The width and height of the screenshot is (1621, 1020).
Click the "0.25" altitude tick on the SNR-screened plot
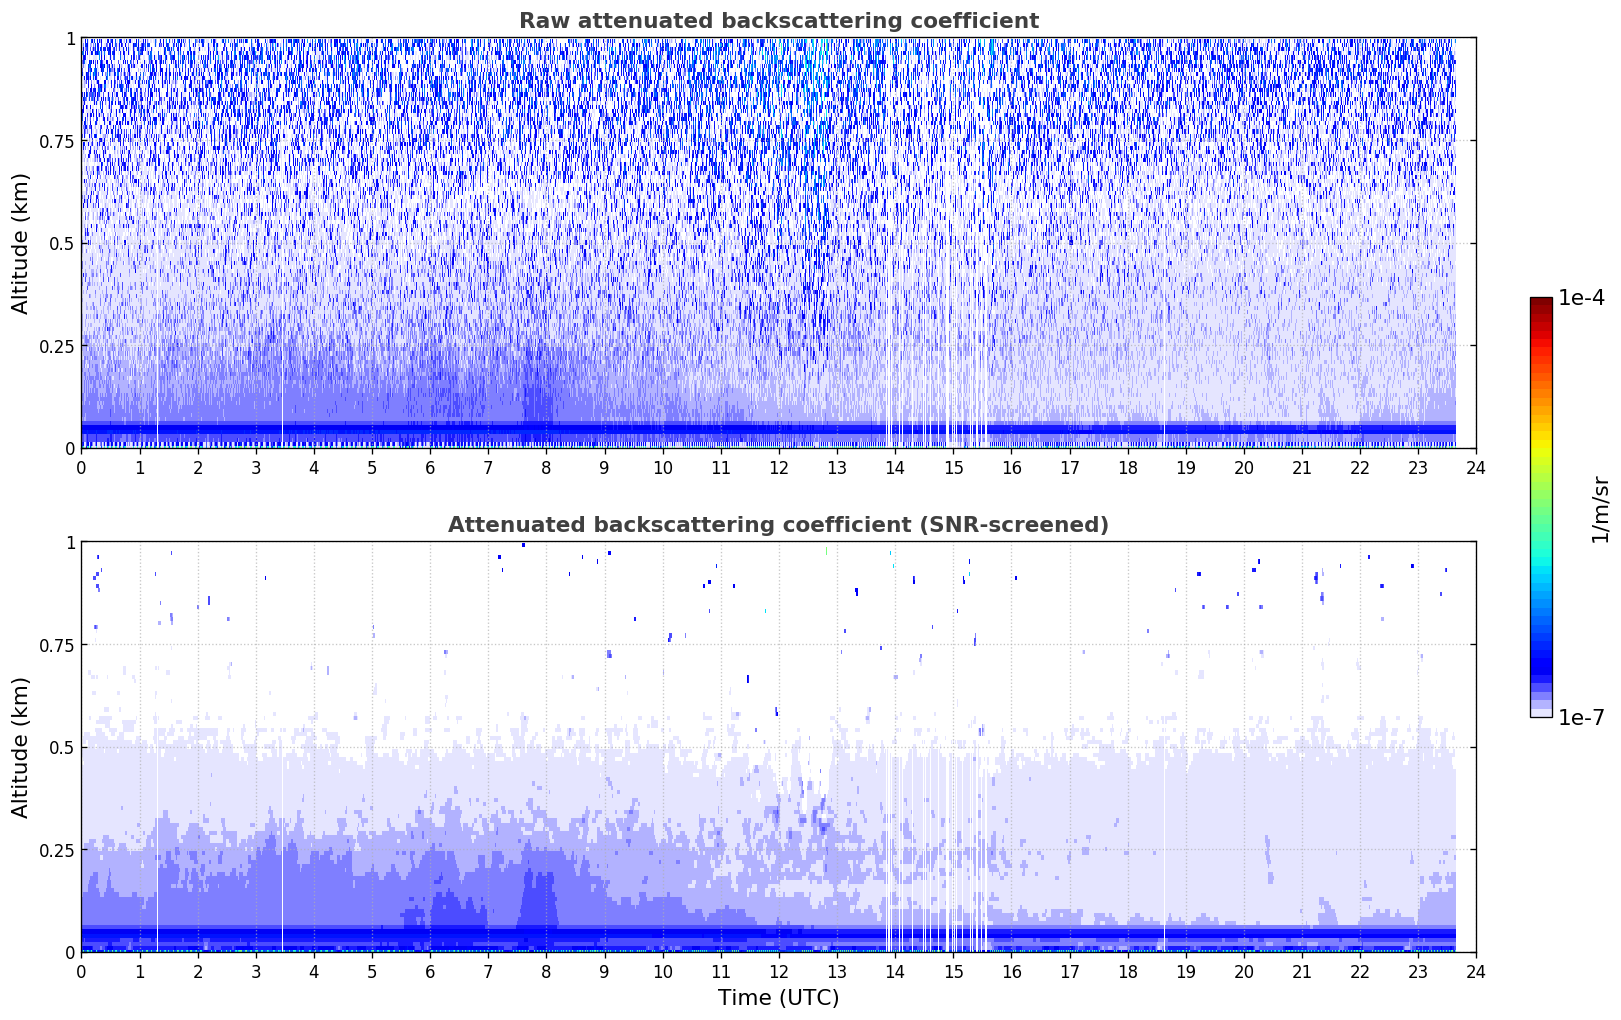[57, 850]
